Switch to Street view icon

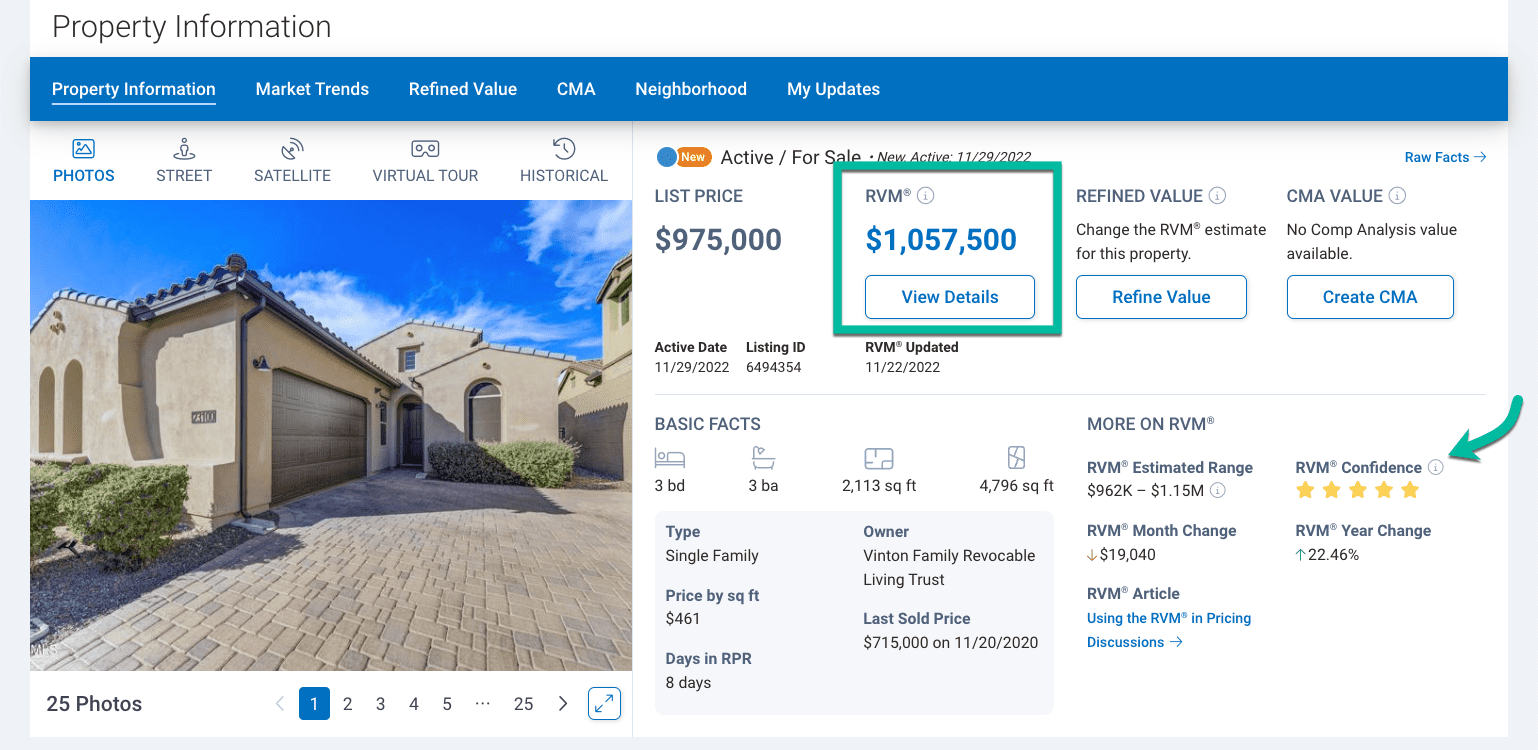pyautogui.click(x=184, y=149)
